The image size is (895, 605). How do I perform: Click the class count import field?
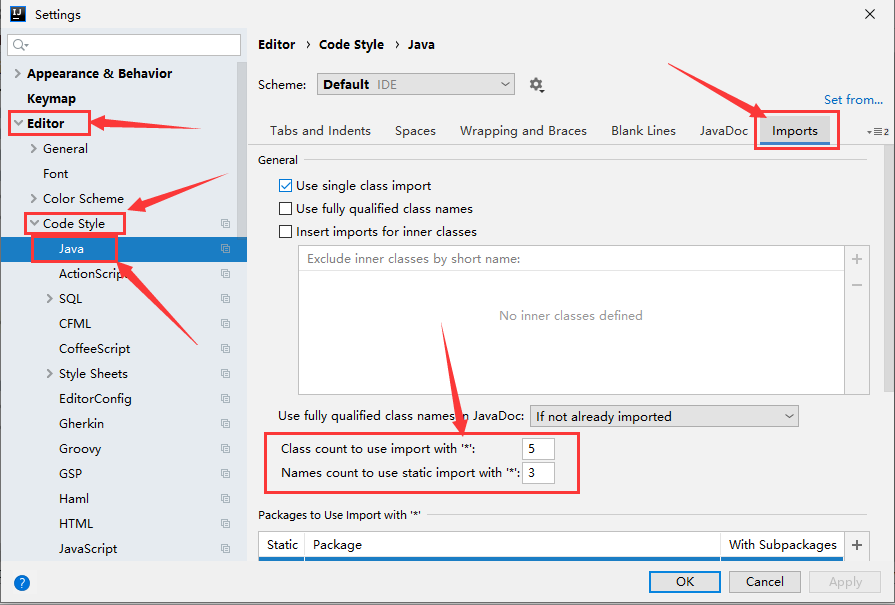pyautogui.click(x=538, y=449)
